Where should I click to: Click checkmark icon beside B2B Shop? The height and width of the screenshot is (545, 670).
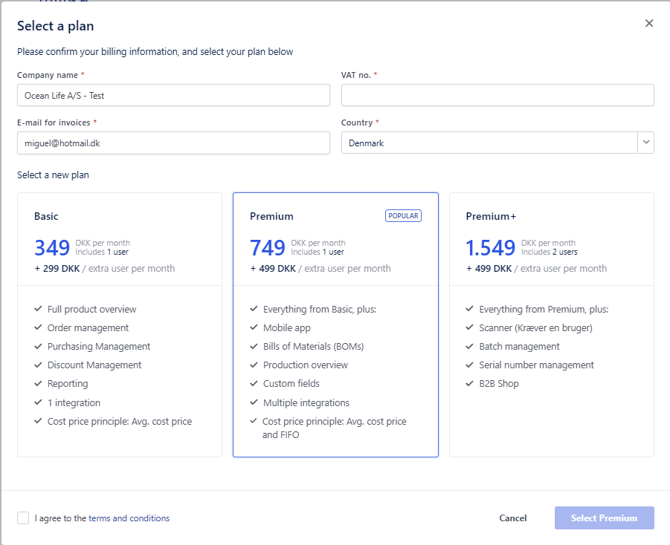(470, 384)
